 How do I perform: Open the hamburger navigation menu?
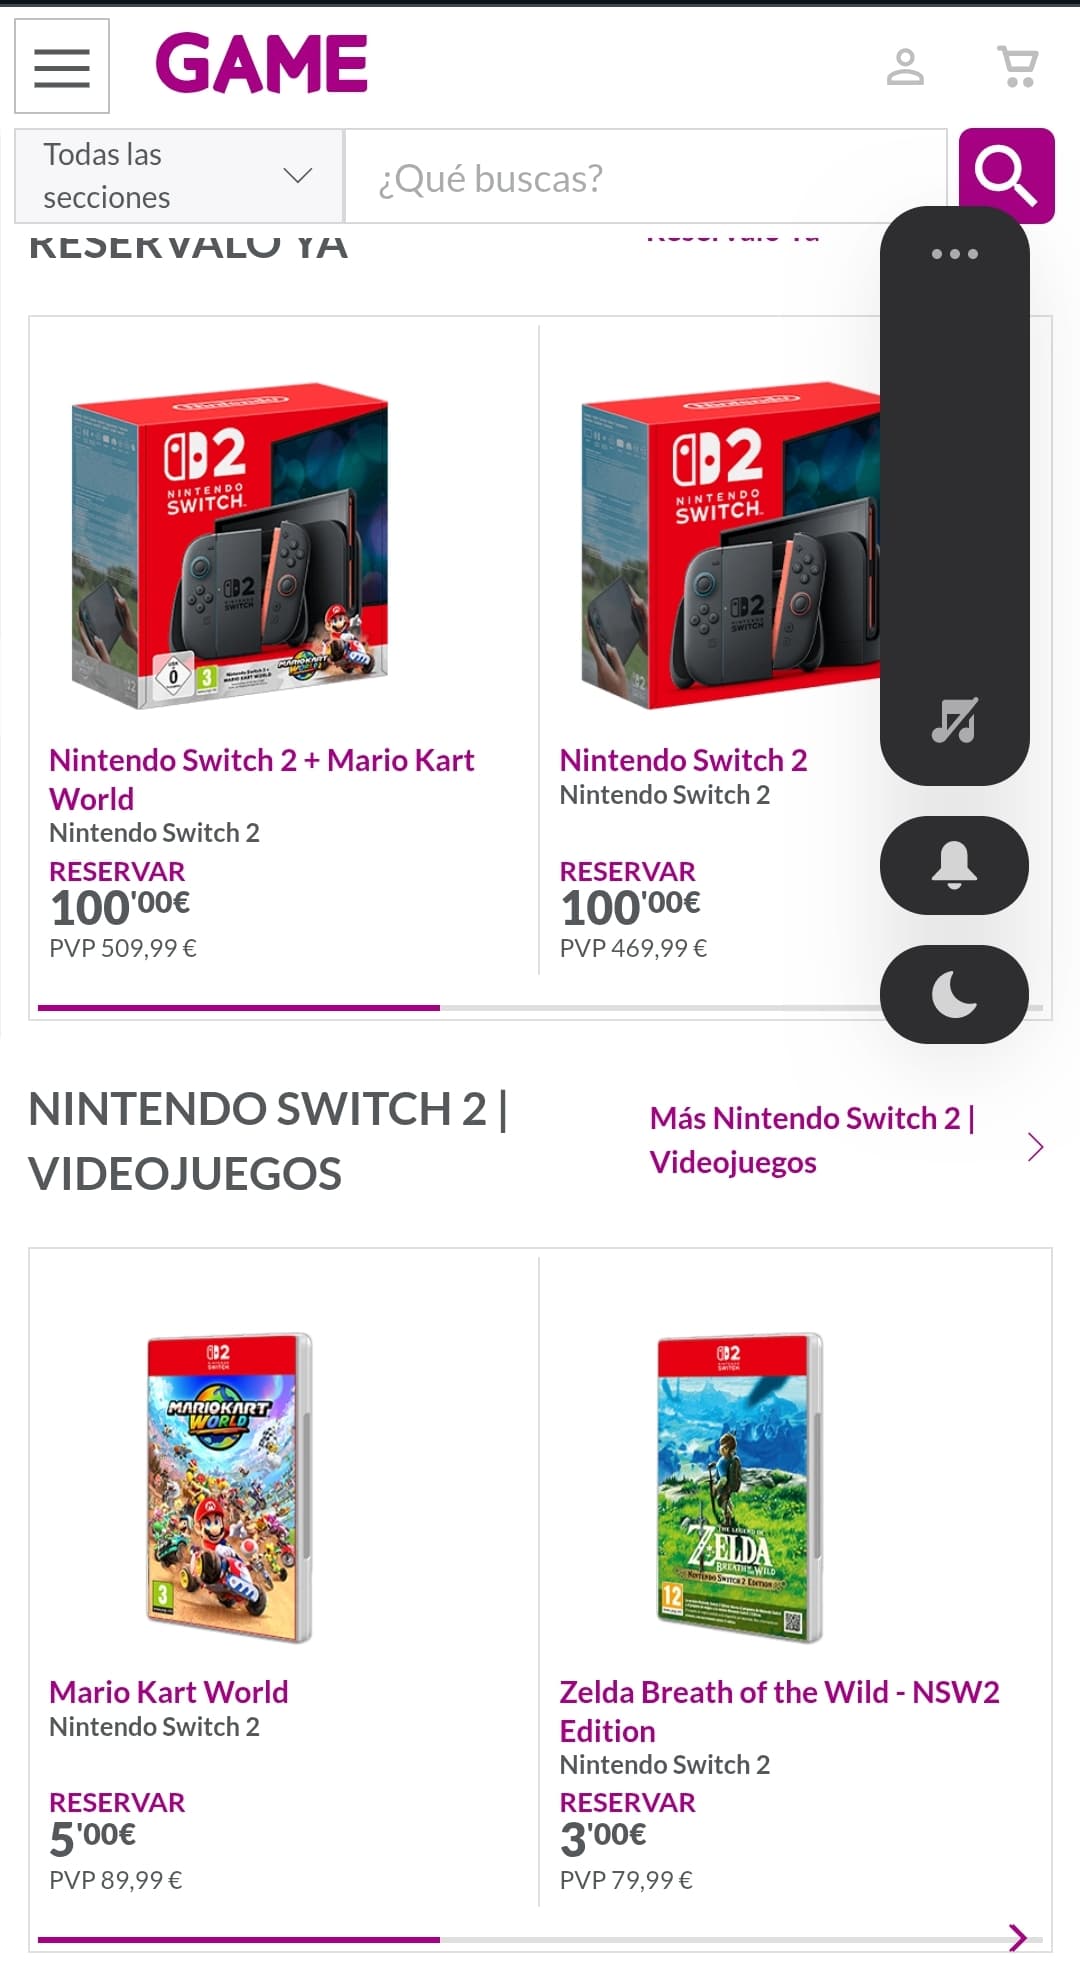[x=62, y=66]
